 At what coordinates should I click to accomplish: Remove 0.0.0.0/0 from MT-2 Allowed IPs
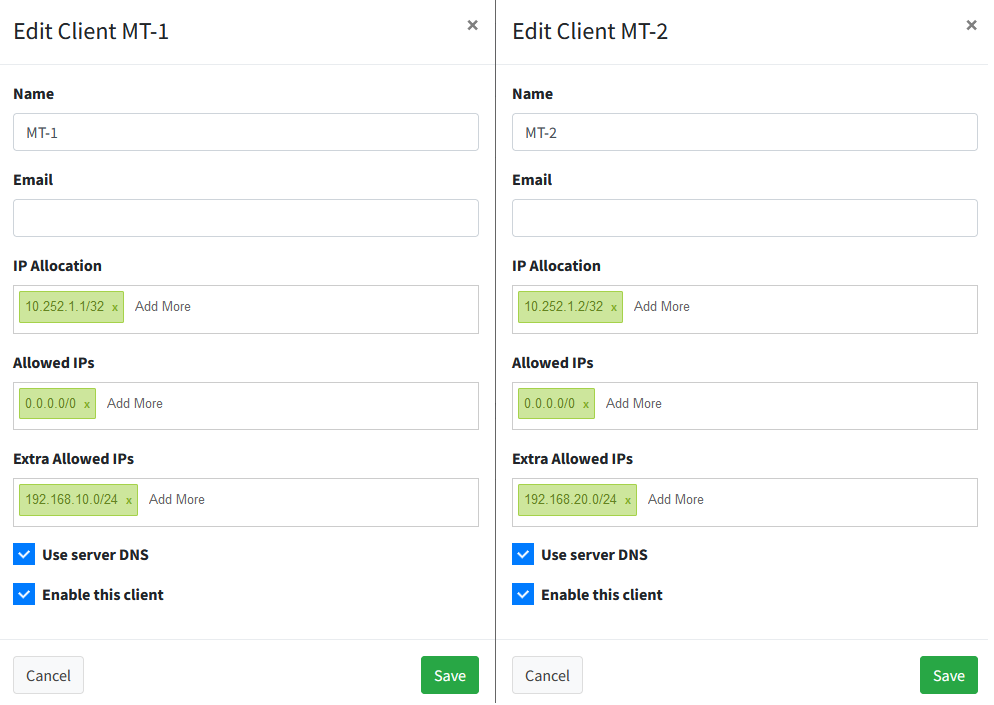click(x=585, y=403)
